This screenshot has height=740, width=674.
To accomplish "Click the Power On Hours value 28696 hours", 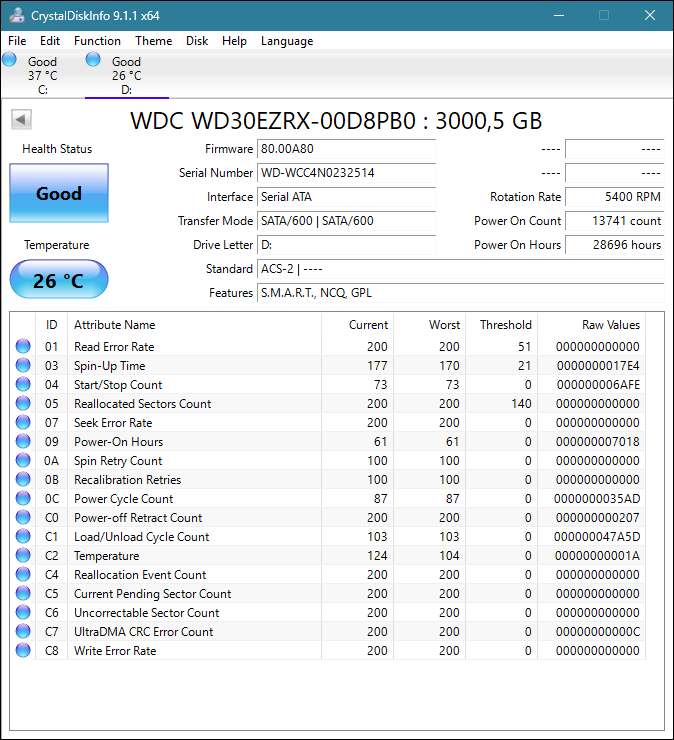I will [x=615, y=245].
